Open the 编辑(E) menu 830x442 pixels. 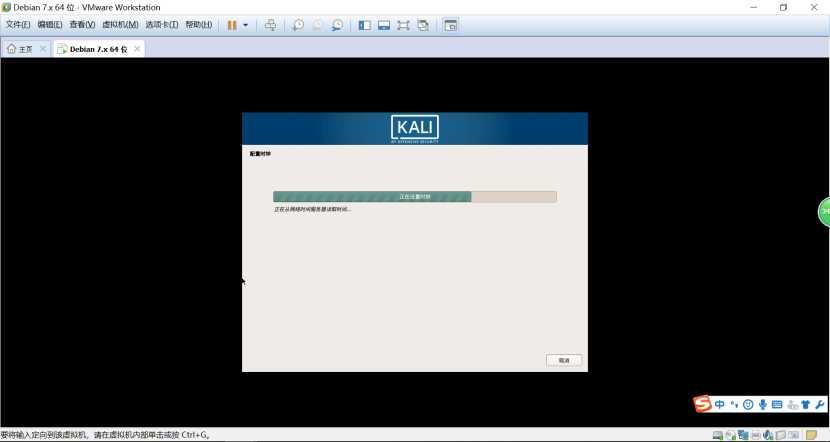click(x=50, y=25)
